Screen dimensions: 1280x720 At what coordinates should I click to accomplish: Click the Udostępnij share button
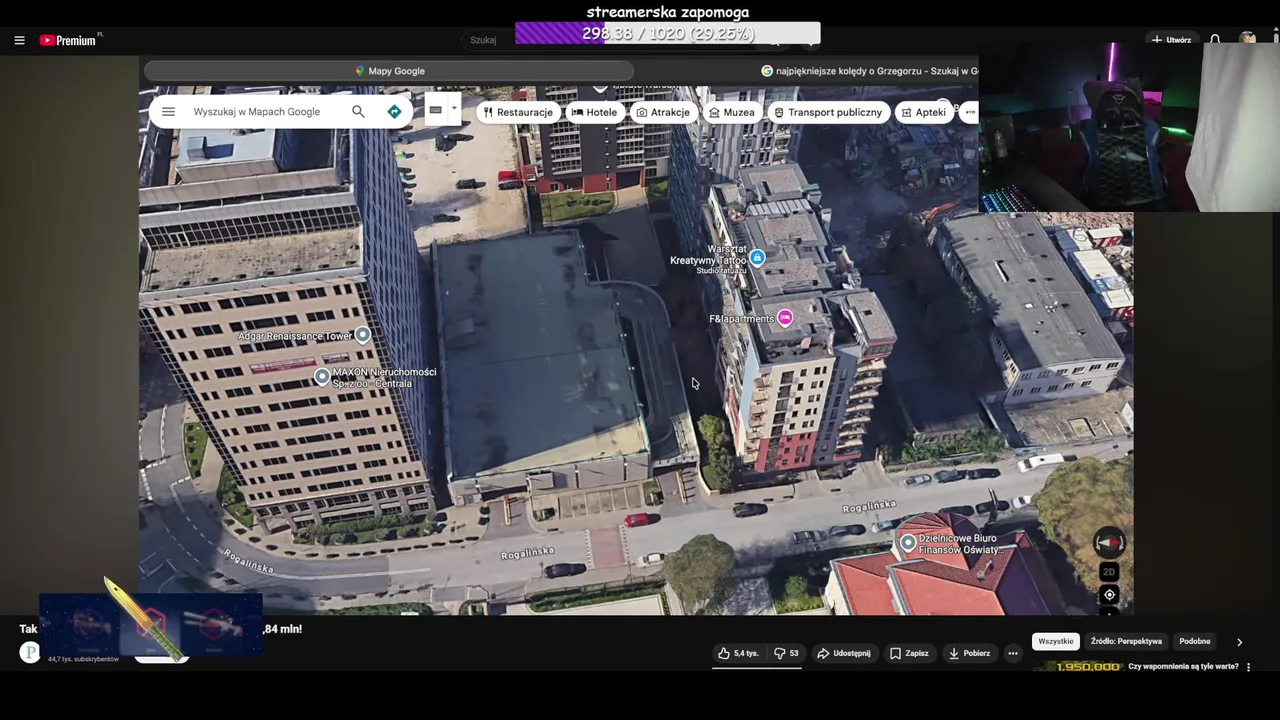point(844,653)
